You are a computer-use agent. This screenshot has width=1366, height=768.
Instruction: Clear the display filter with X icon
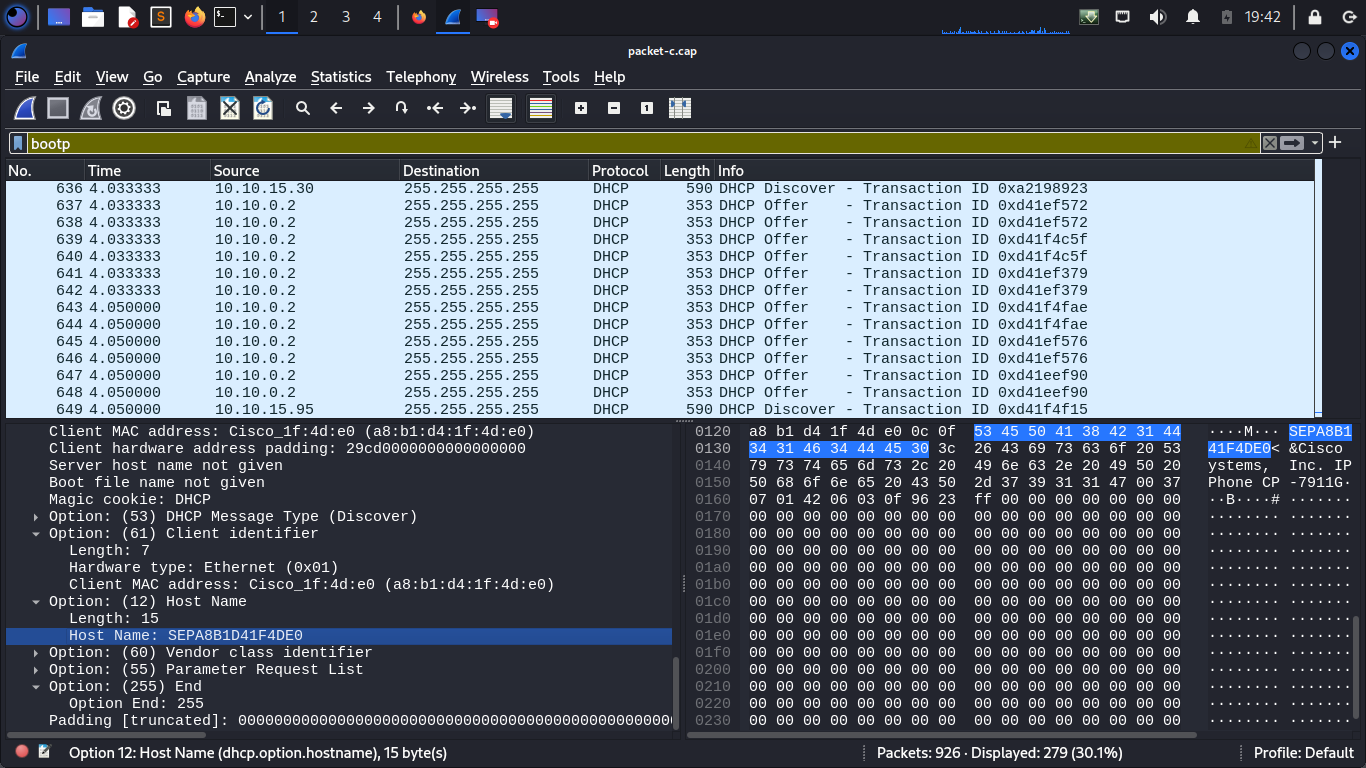[x=1270, y=143]
